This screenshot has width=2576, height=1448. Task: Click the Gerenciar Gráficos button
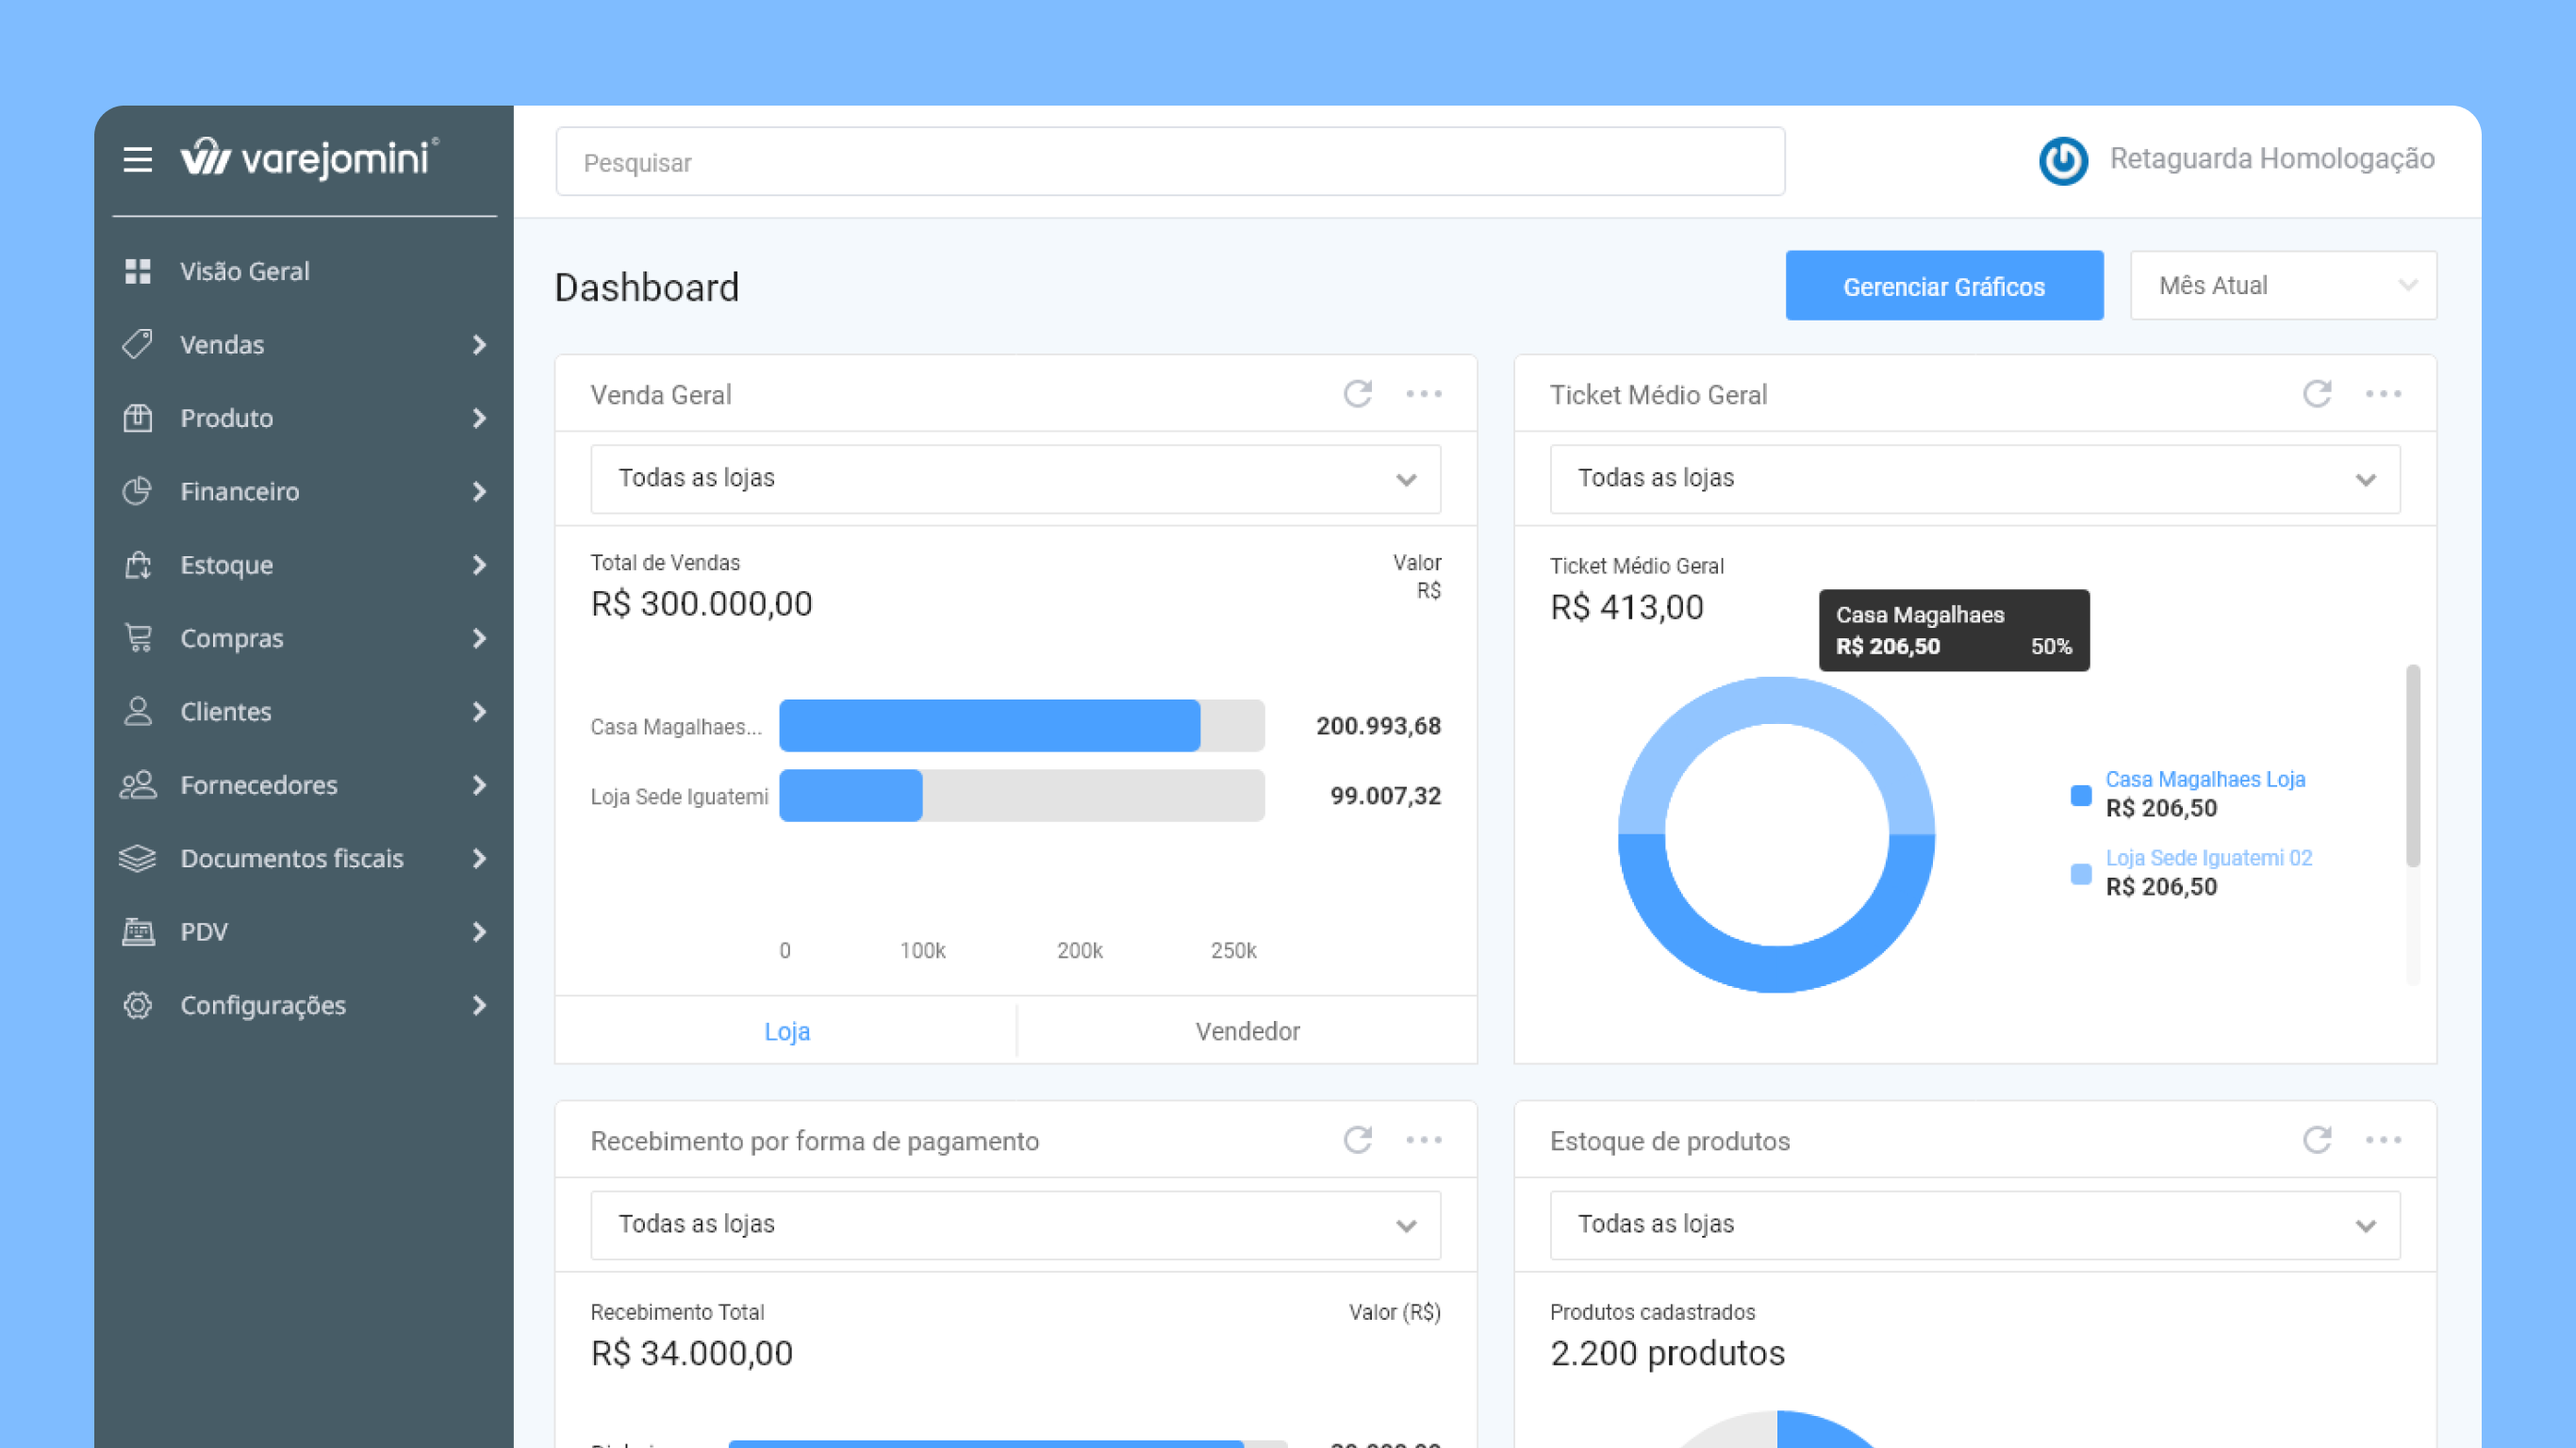[1943, 286]
